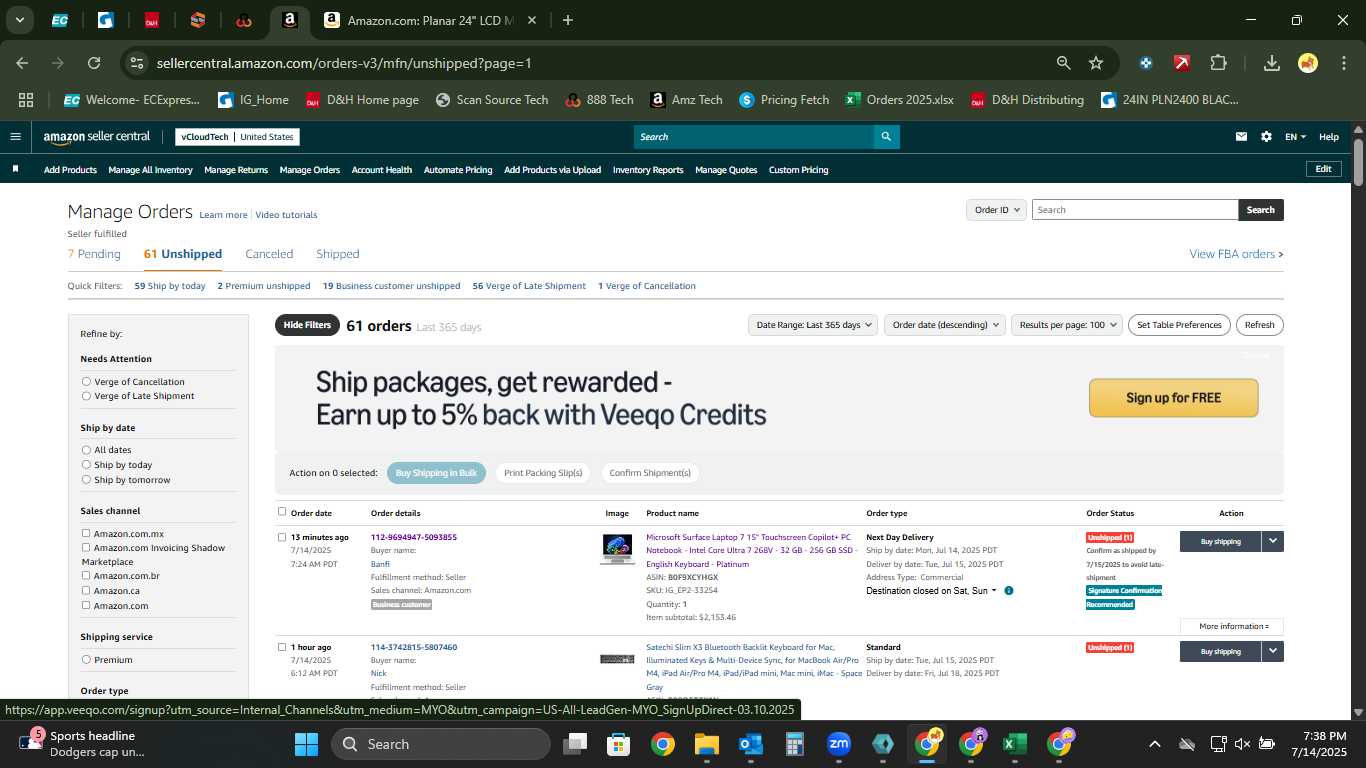Switch to the Pending orders tab

point(94,254)
